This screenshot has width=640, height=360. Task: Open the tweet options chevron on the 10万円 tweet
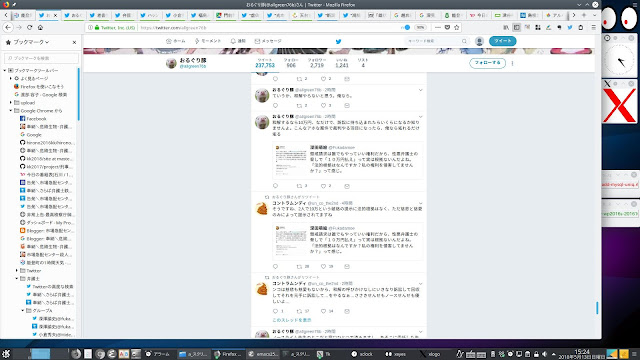[x=420, y=117]
